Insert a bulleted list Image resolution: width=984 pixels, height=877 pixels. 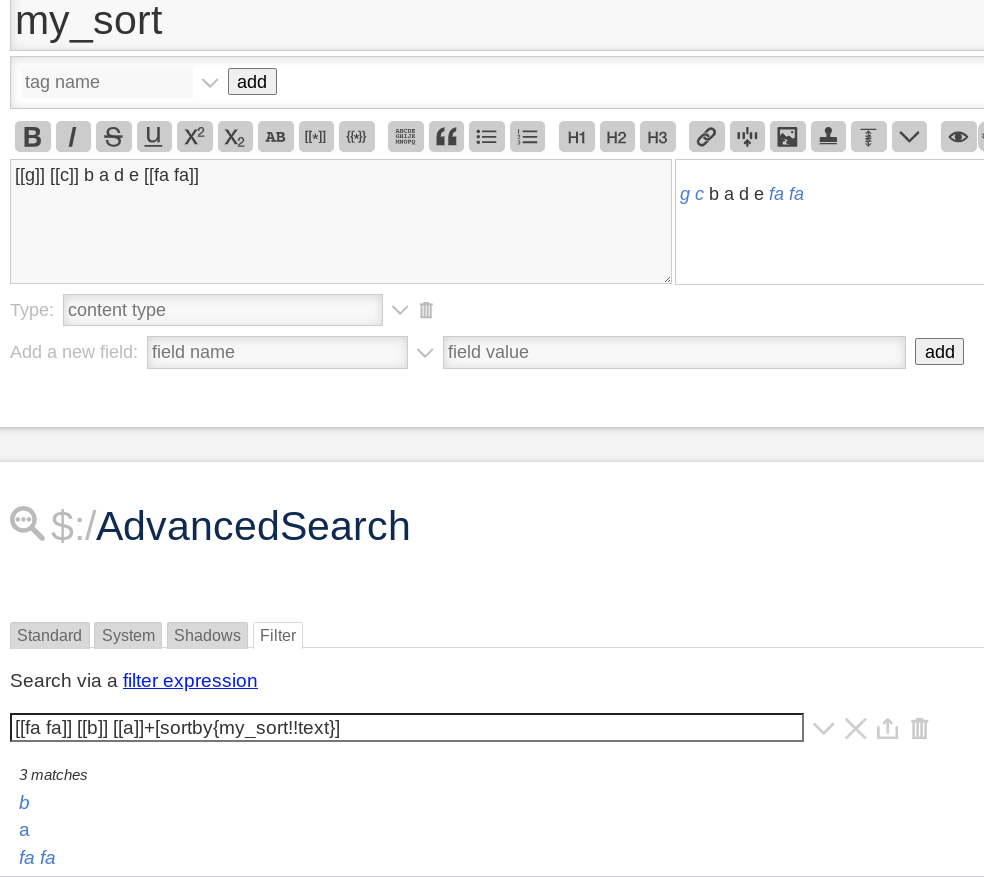point(486,137)
